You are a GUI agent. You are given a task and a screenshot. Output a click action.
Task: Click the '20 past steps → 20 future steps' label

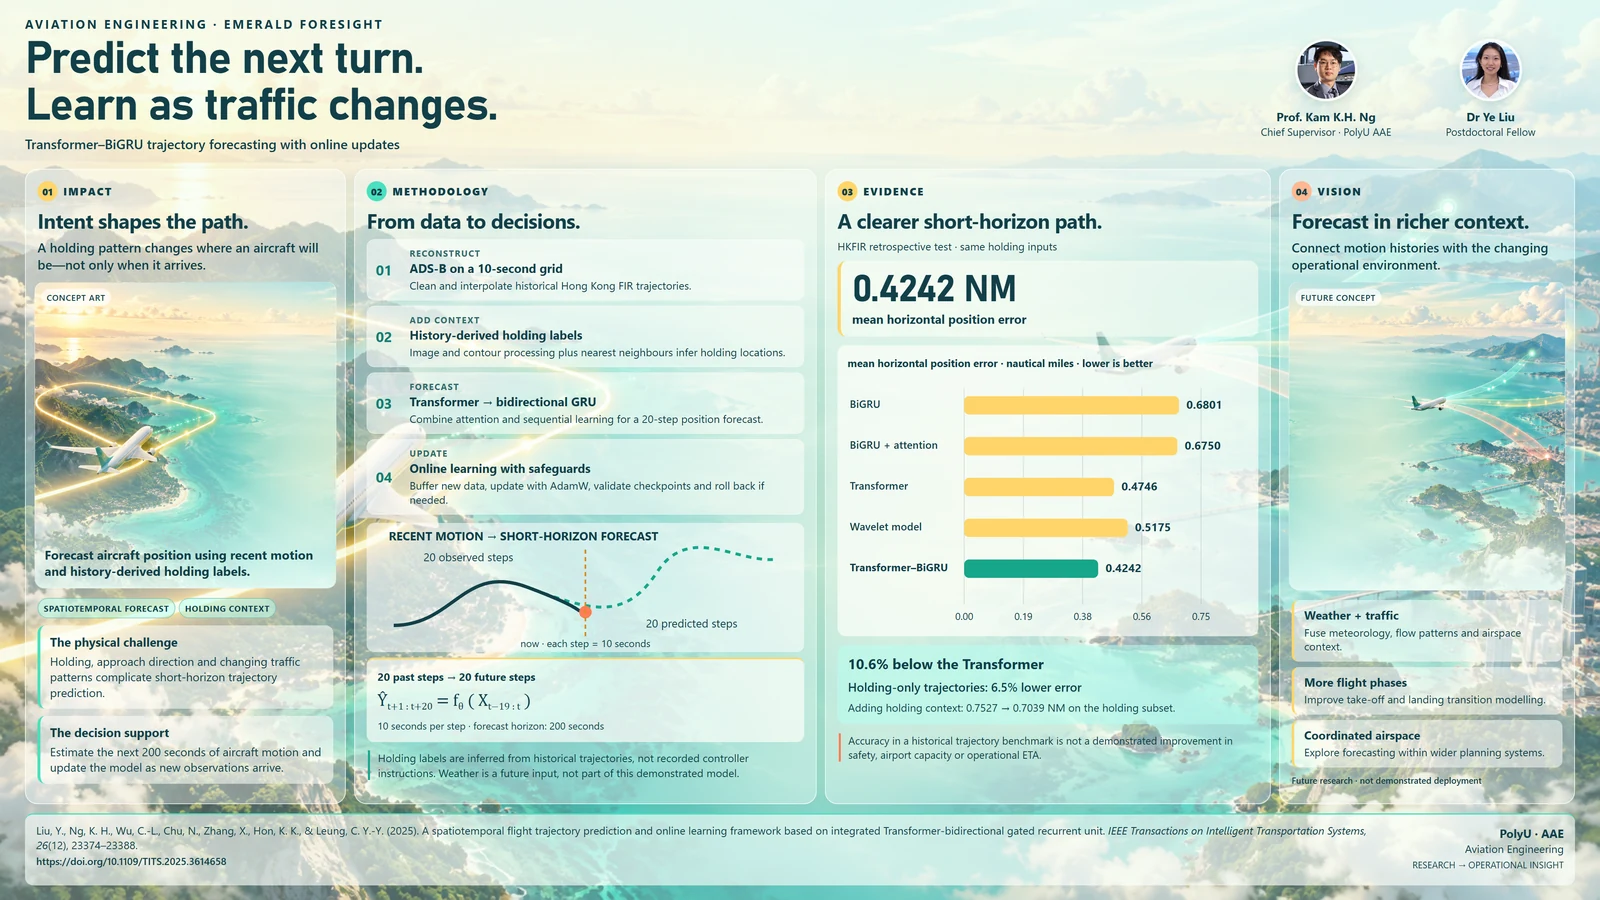click(x=456, y=677)
